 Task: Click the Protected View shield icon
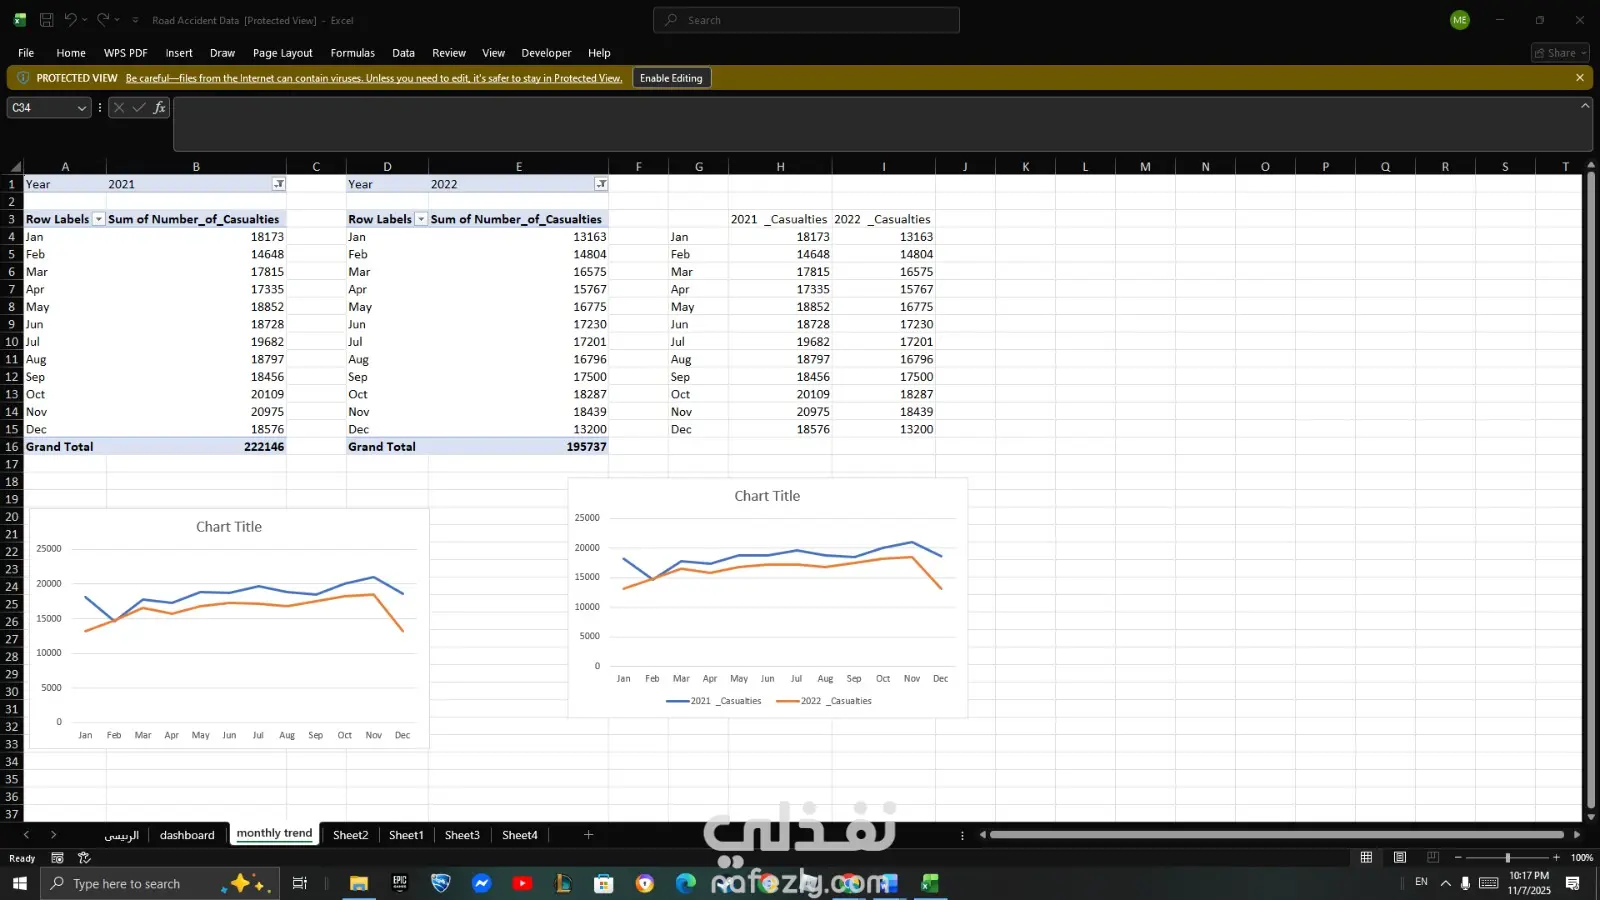pyautogui.click(x=22, y=78)
